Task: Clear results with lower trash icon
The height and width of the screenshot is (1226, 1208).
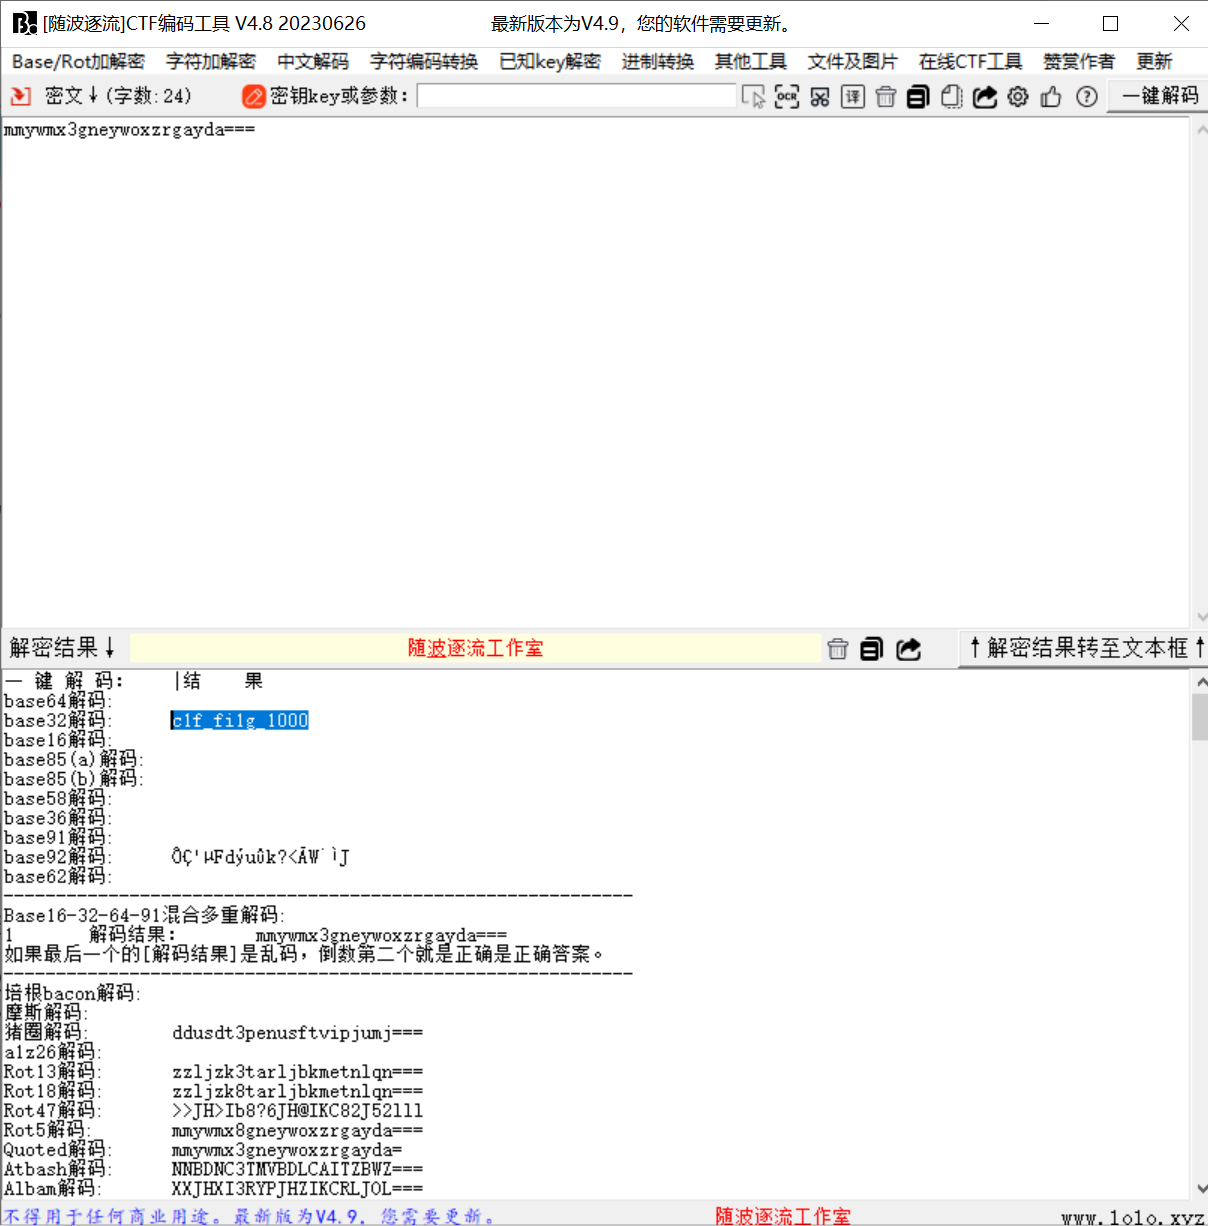Action: (x=838, y=649)
